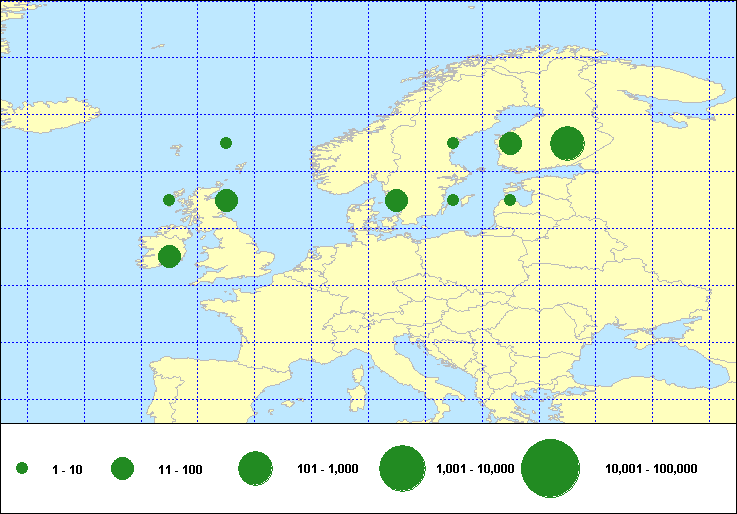Screen dimensions: 737x514
Task: Select the green marker over Ireland
Action: pos(169,257)
